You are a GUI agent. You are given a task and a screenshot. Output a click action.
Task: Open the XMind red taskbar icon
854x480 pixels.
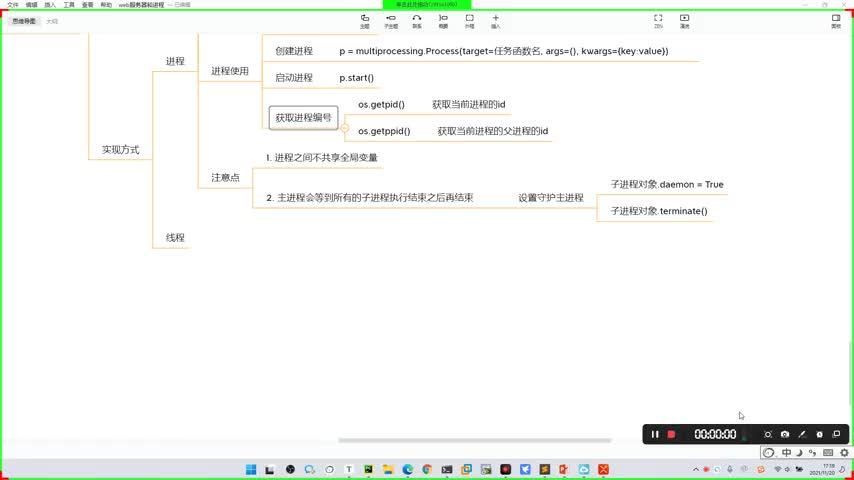603,469
